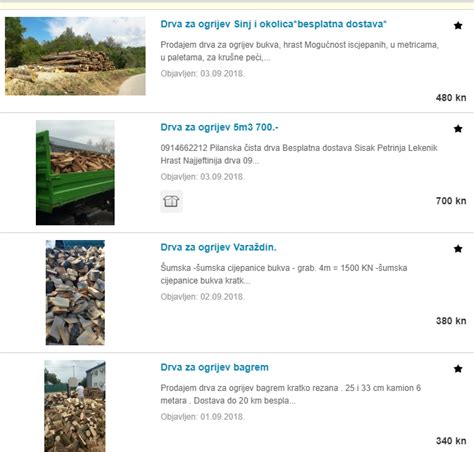Favorite the 5m3 700.- firewood ad
The image size is (474, 452).
(x=458, y=129)
